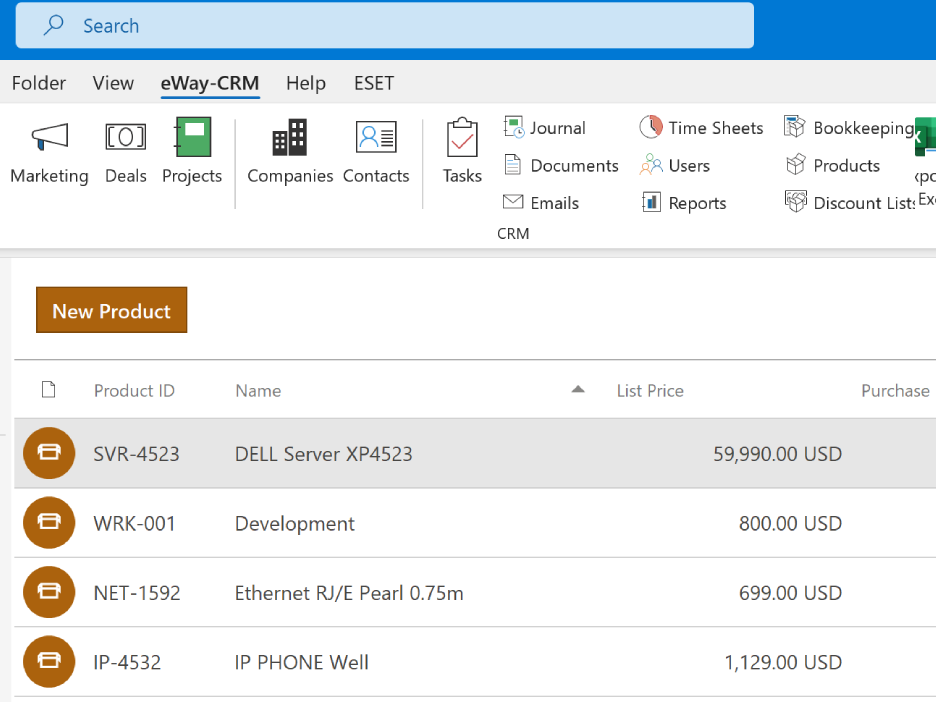Click the Excel export icon
936x702 pixels.
tap(925, 137)
